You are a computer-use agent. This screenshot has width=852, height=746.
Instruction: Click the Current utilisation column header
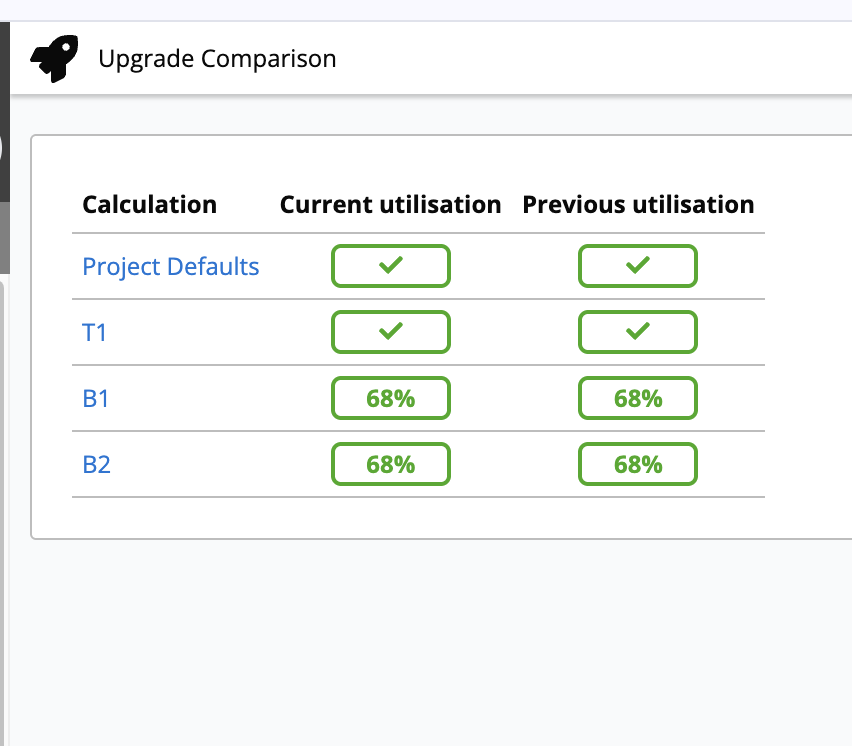[x=391, y=204]
